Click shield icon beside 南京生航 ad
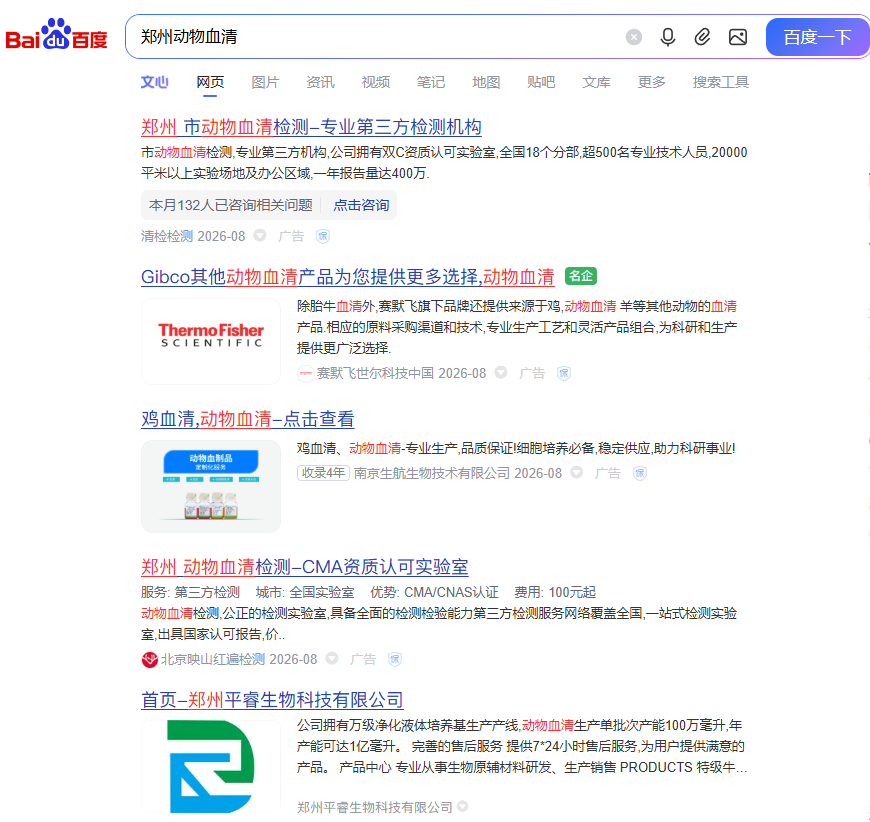The width and height of the screenshot is (870, 822). click(x=640, y=473)
